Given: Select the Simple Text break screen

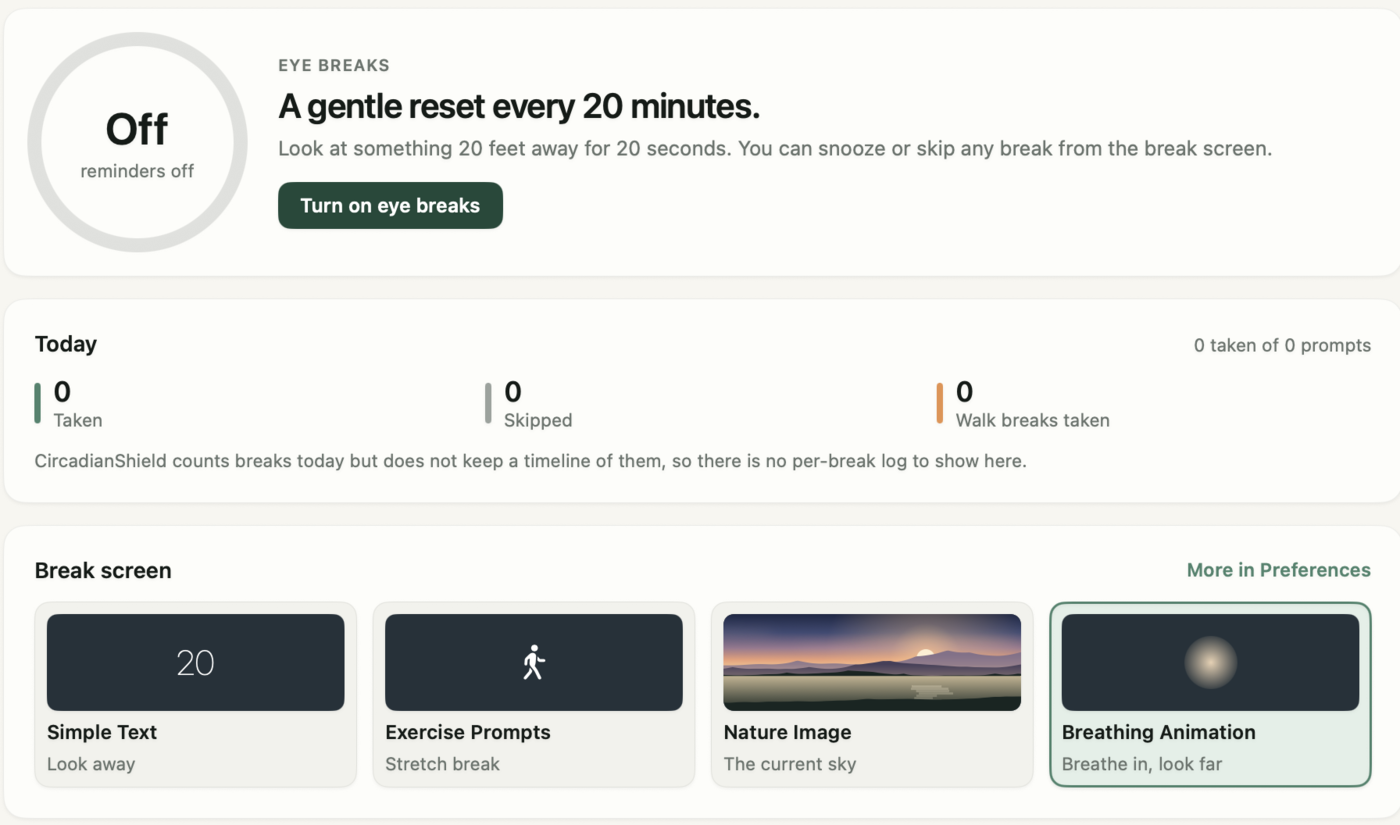Looking at the screenshot, I should (x=195, y=694).
